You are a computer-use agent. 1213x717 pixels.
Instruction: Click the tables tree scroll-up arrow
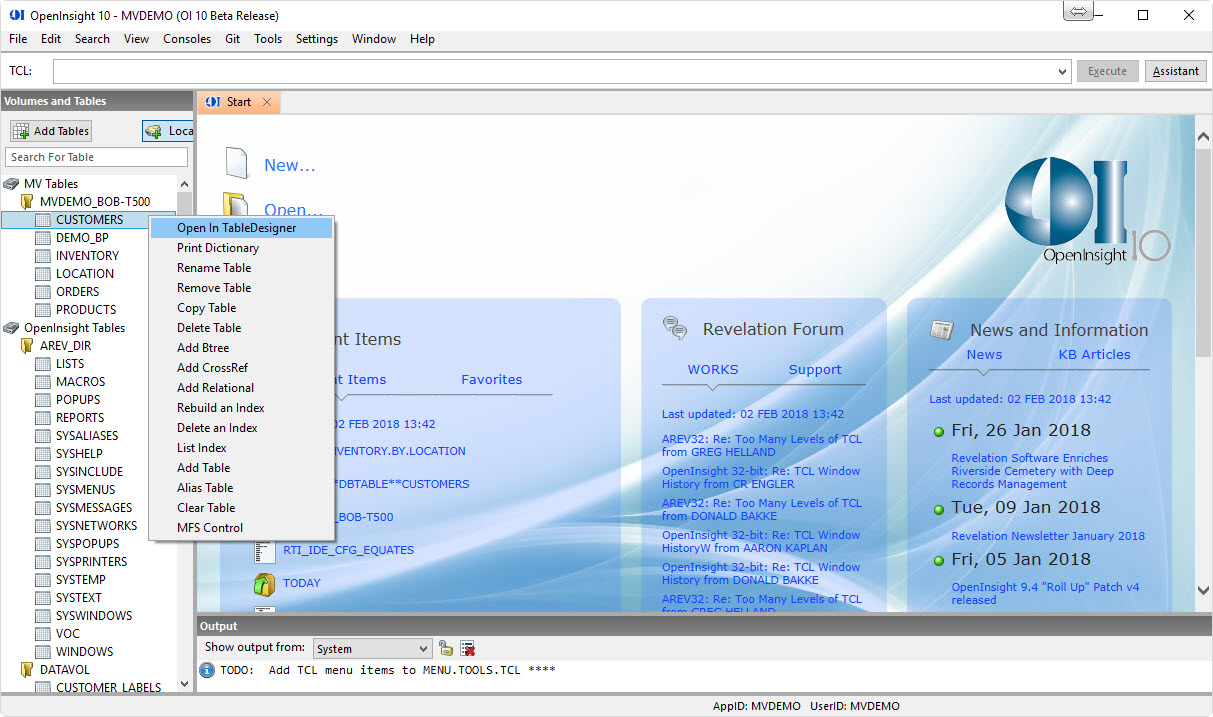[x=184, y=184]
